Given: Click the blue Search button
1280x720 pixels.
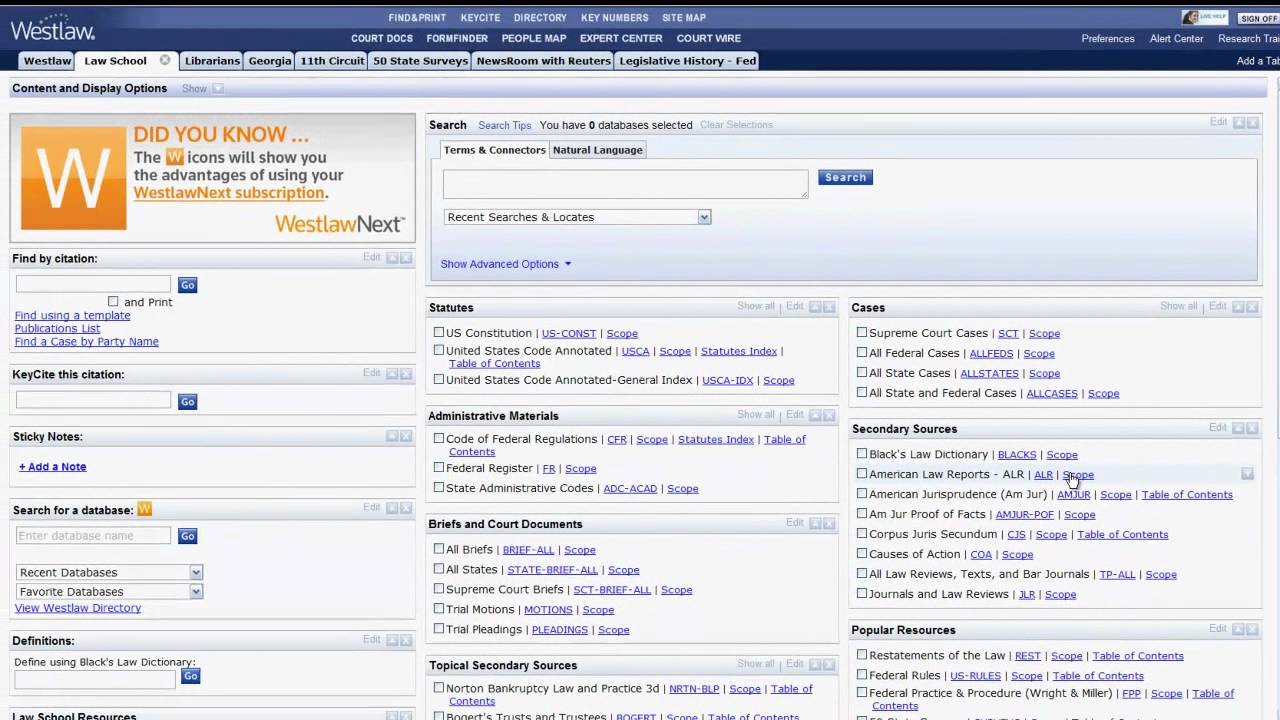Looking at the screenshot, I should click(x=845, y=177).
